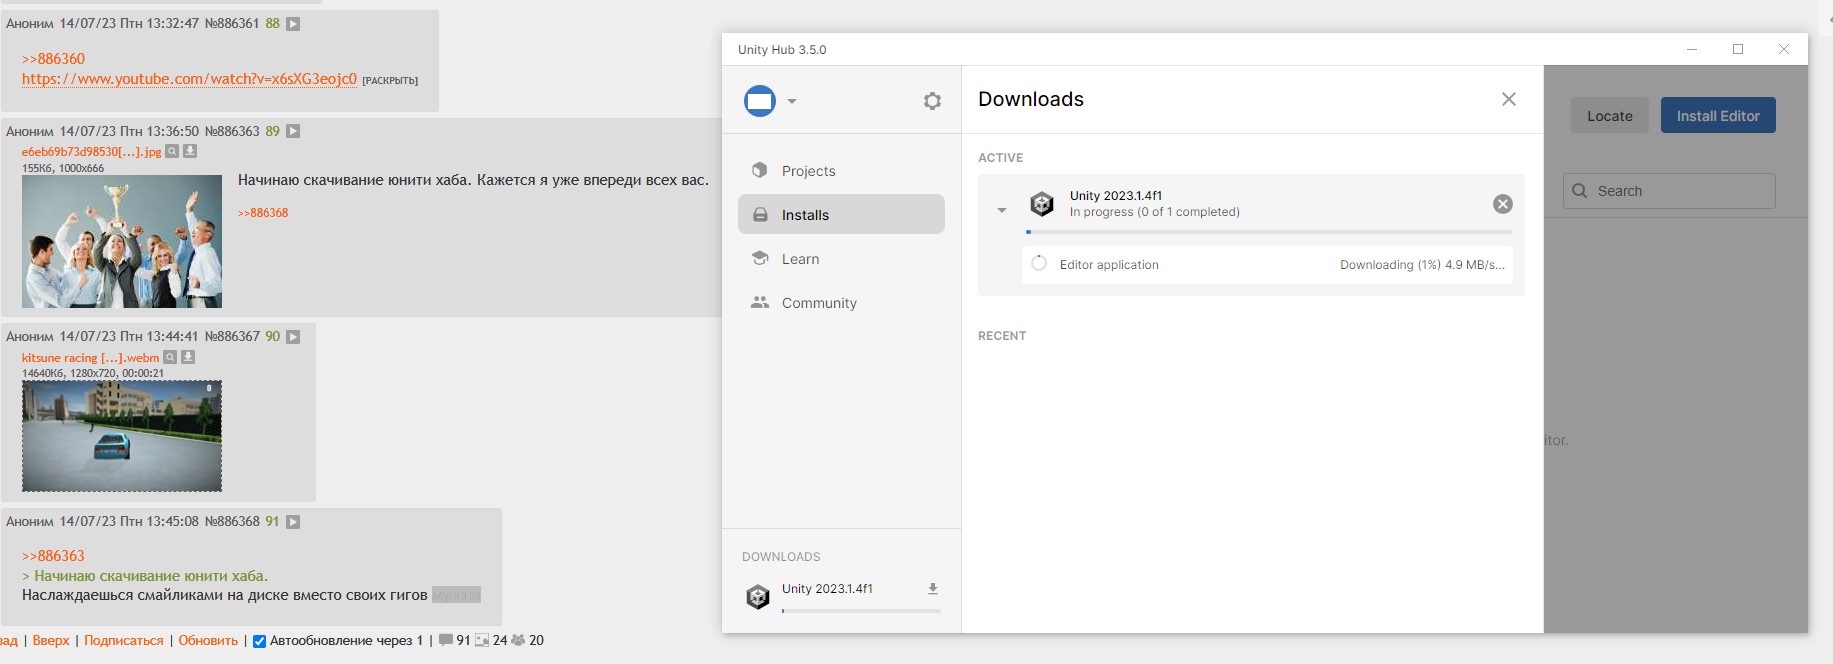
Task: Click the Install Editor button
Action: click(1718, 116)
